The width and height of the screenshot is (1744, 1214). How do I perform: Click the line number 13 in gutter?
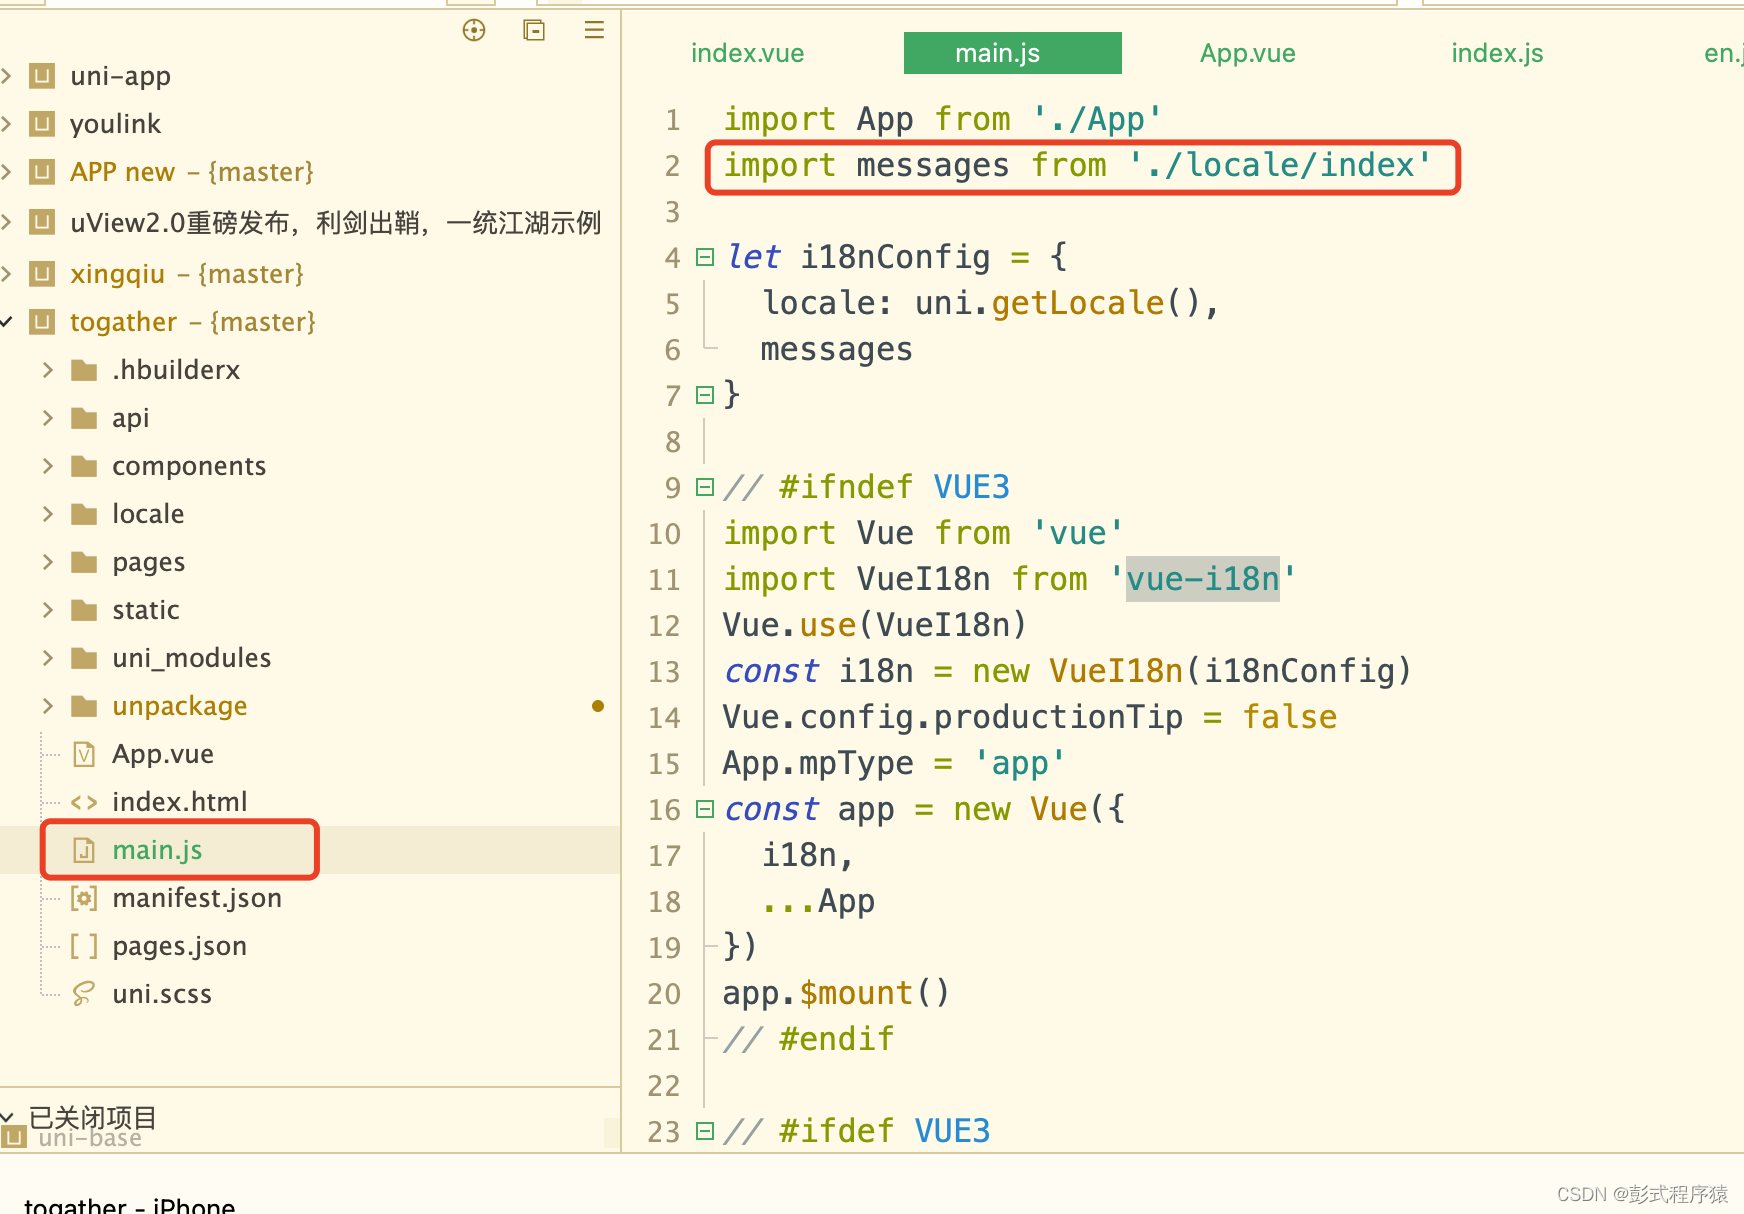(x=664, y=672)
